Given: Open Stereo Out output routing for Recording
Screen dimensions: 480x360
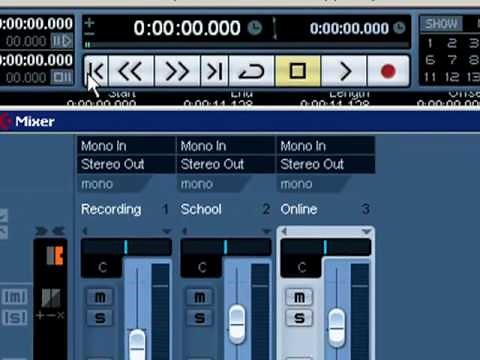Looking at the screenshot, I should pyautogui.click(x=126, y=164).
